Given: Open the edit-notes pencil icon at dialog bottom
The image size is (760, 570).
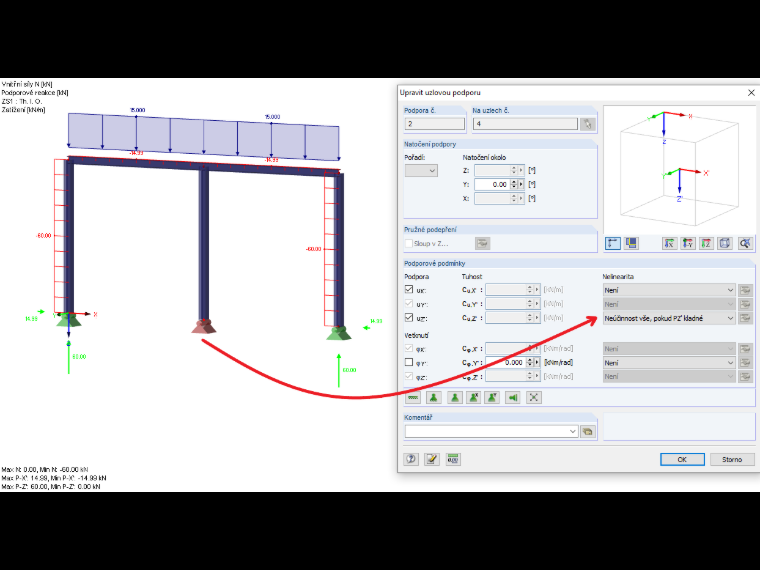Looking at the screenshot, I should coord(432,459).
